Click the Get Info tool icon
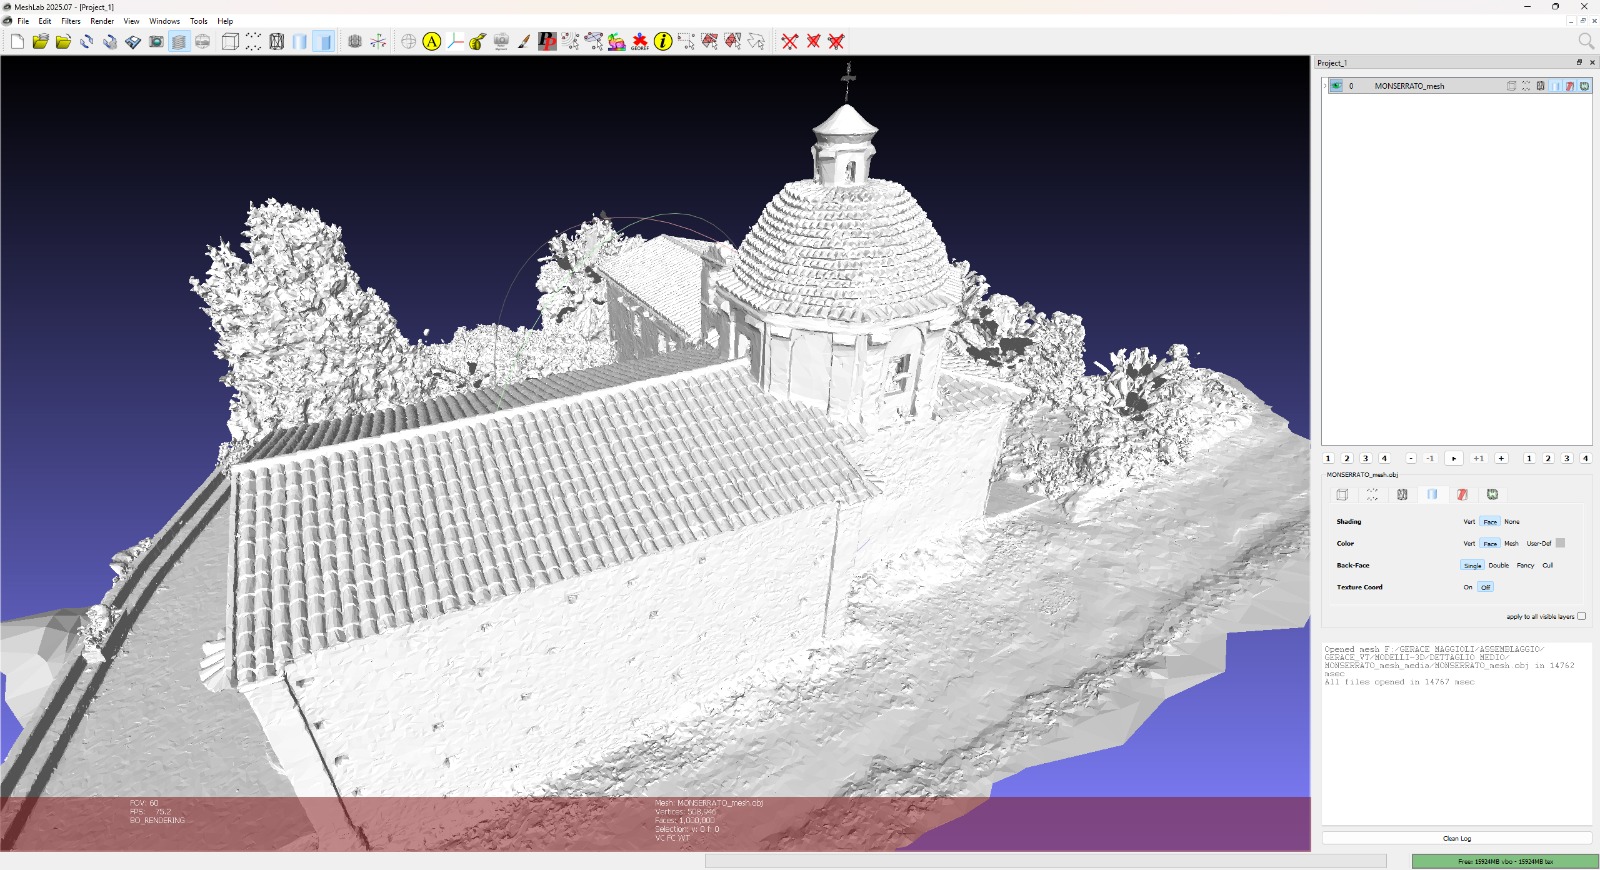 [663, 42]
